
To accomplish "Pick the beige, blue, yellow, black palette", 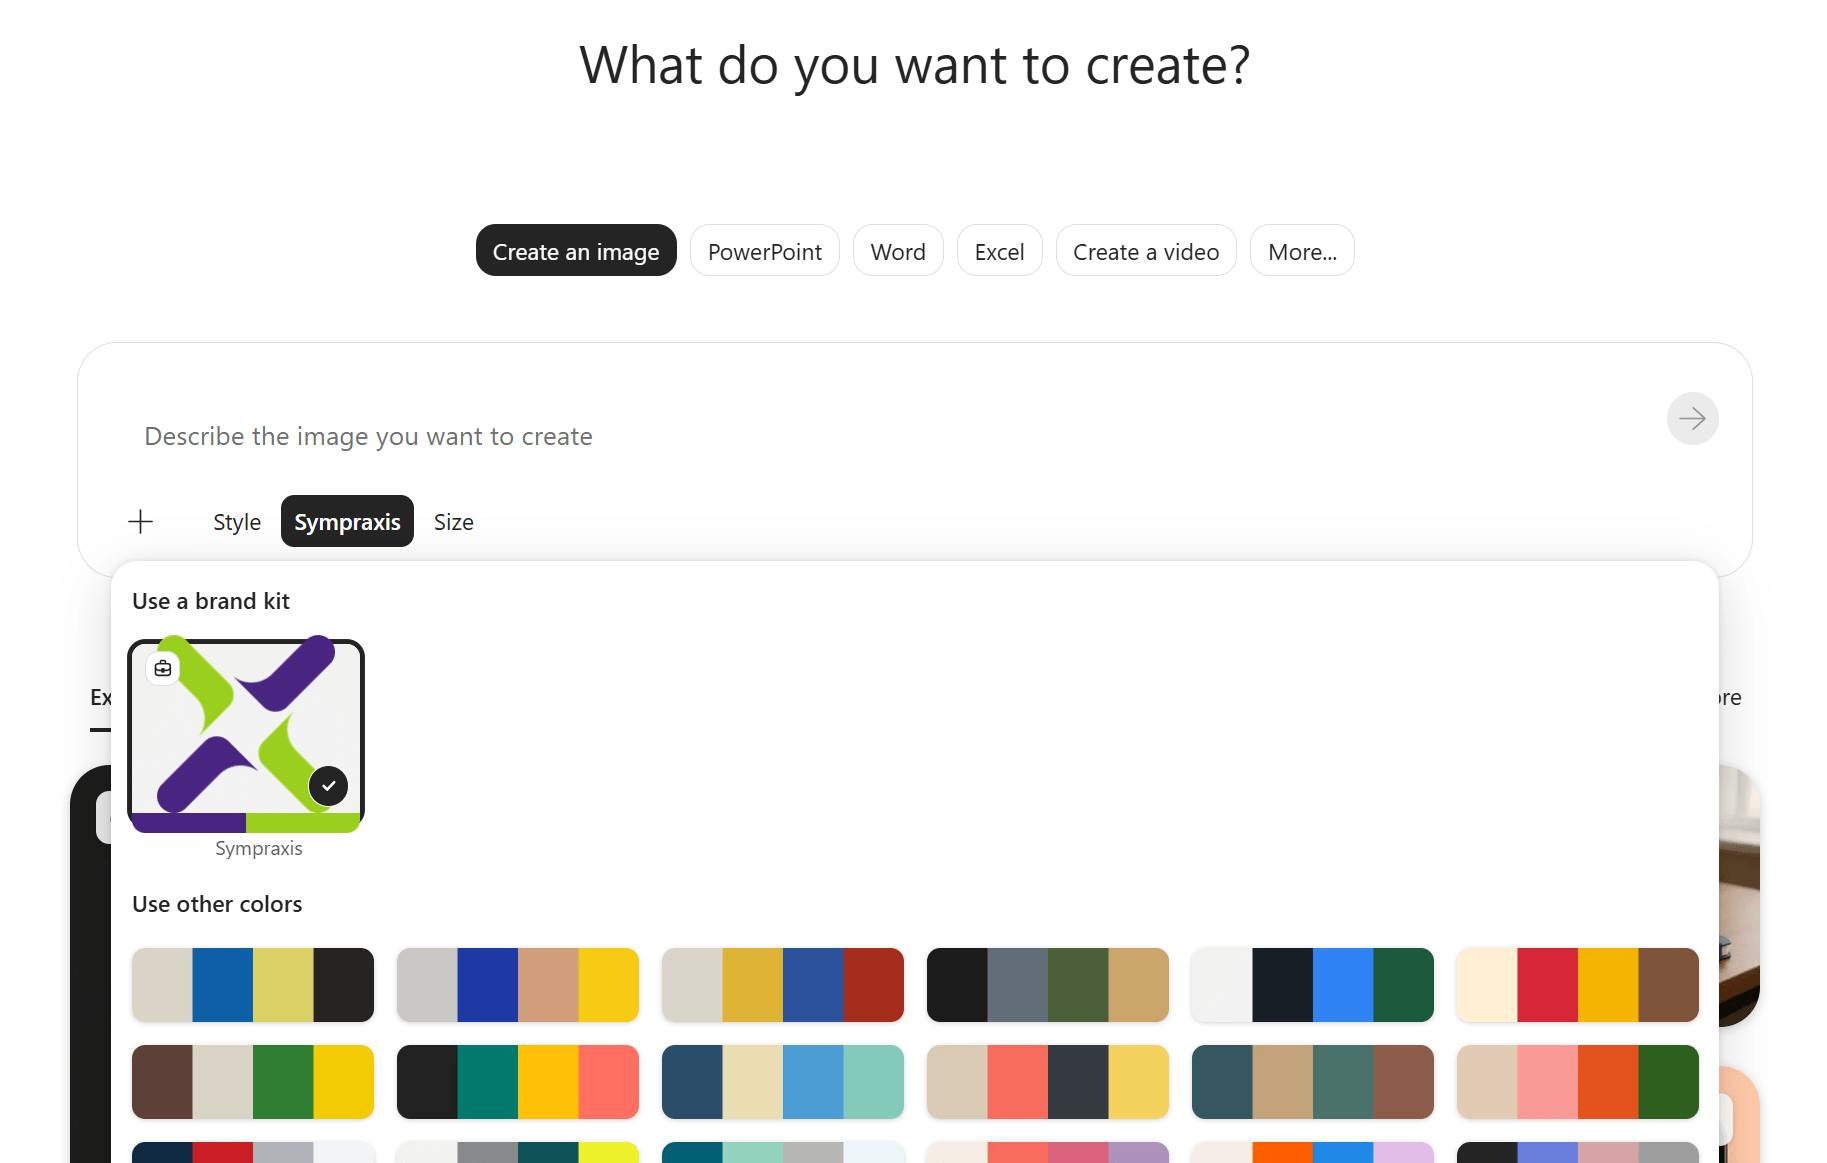I will (x=253, y=985).
